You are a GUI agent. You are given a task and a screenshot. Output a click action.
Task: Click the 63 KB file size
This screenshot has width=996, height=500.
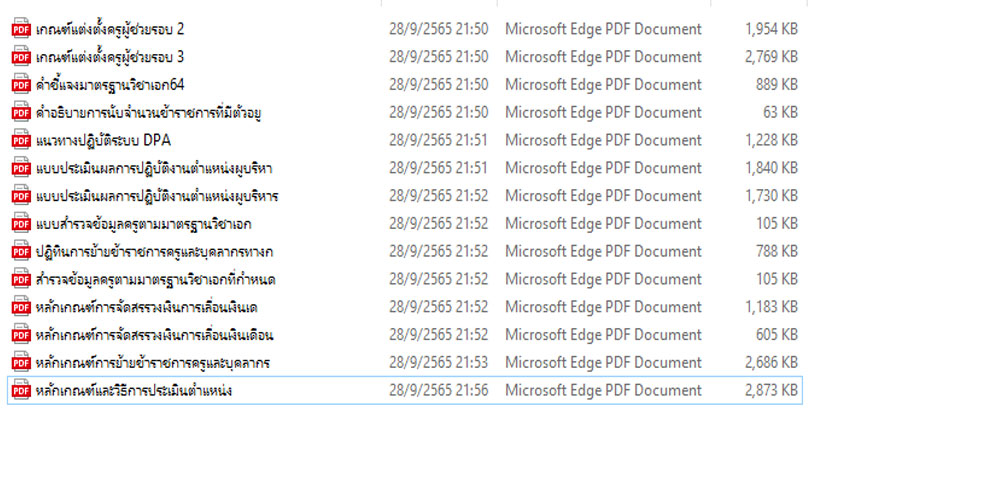pyautogui.click(x=779, y=113)
